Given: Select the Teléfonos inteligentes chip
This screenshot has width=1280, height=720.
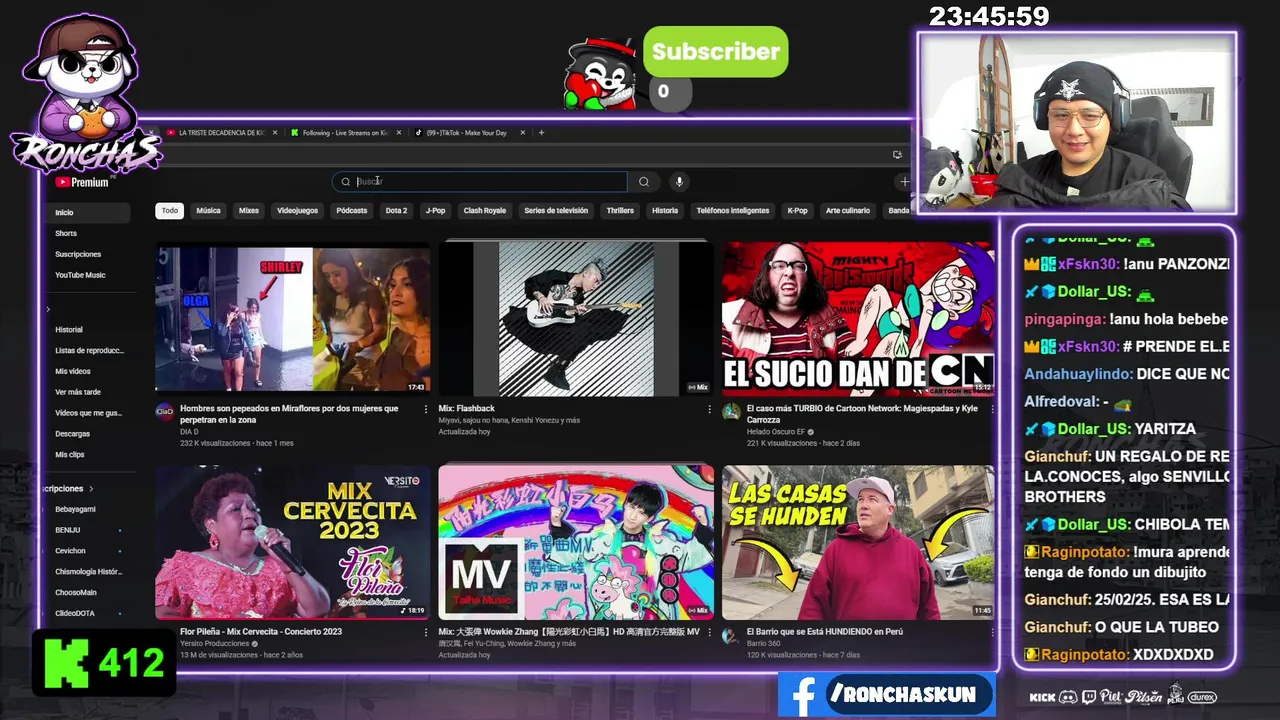Looking at the screenshot, I should click(733, 210).
